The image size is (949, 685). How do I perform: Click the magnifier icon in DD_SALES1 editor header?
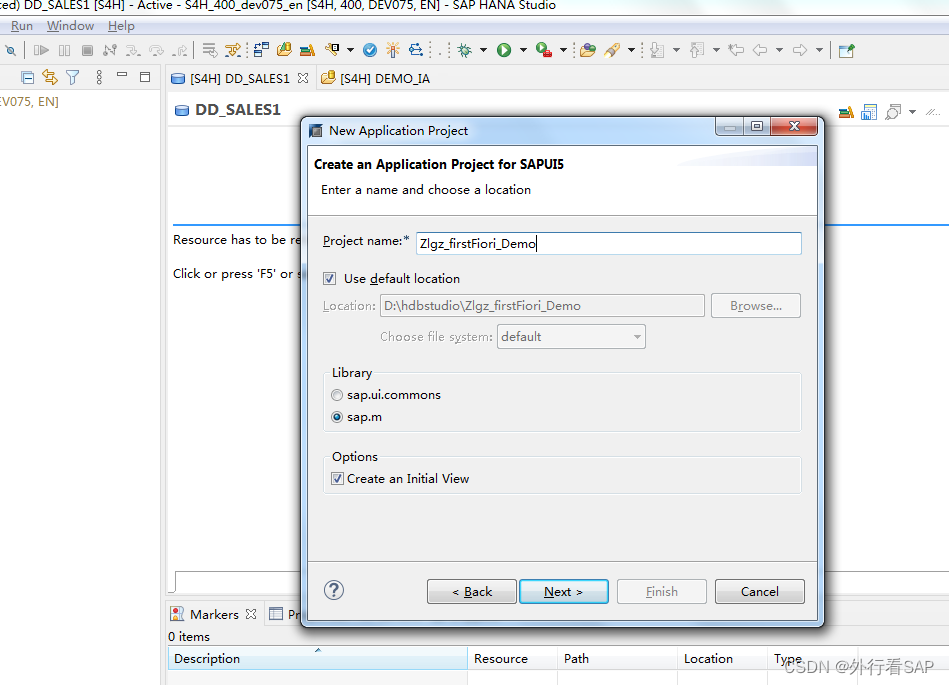pyautogui.click(x=893, y=112)
